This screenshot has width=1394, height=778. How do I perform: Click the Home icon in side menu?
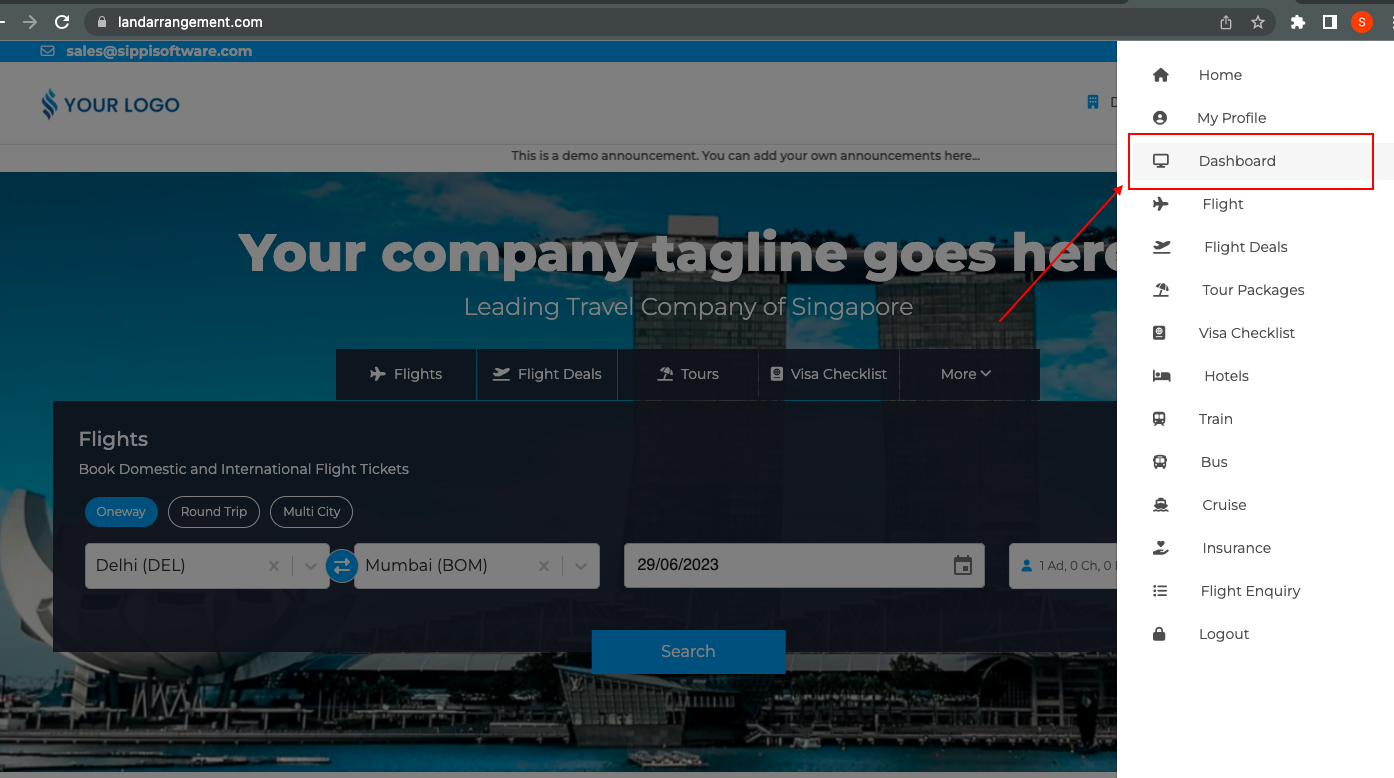1160,75
